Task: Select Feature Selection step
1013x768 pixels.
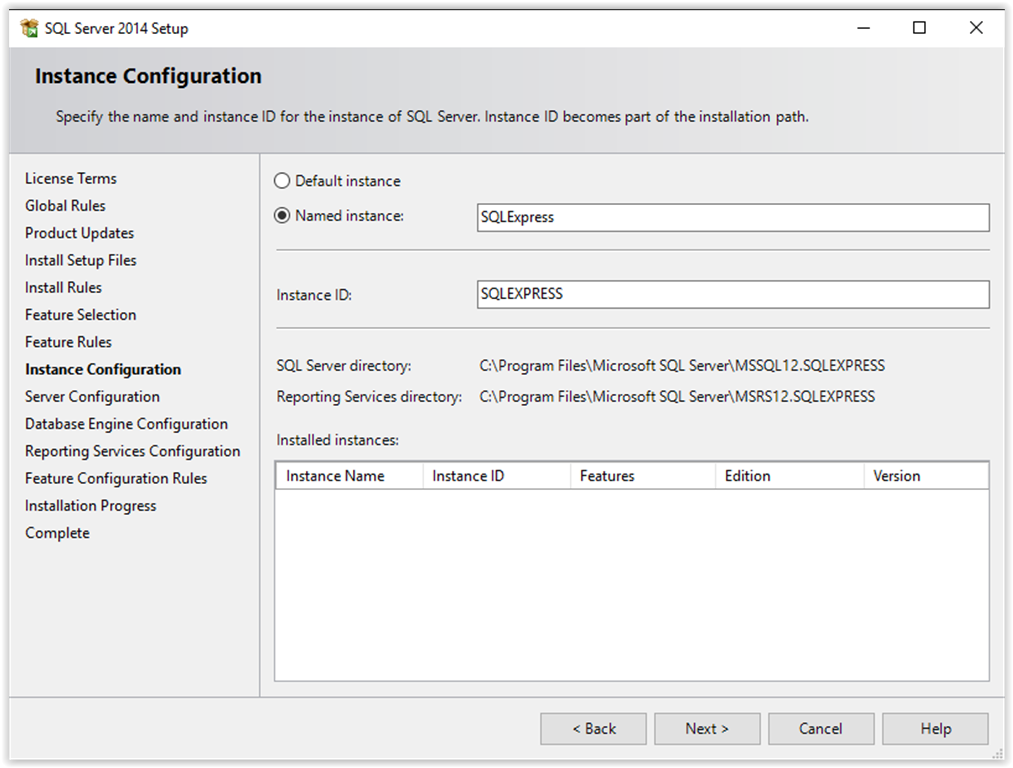Action: [x=81, y=315]
